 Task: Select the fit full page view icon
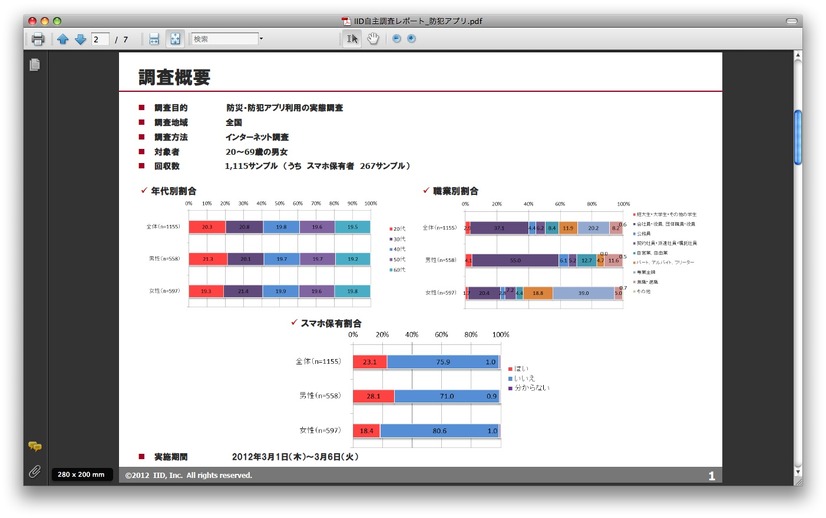[175, 38]
